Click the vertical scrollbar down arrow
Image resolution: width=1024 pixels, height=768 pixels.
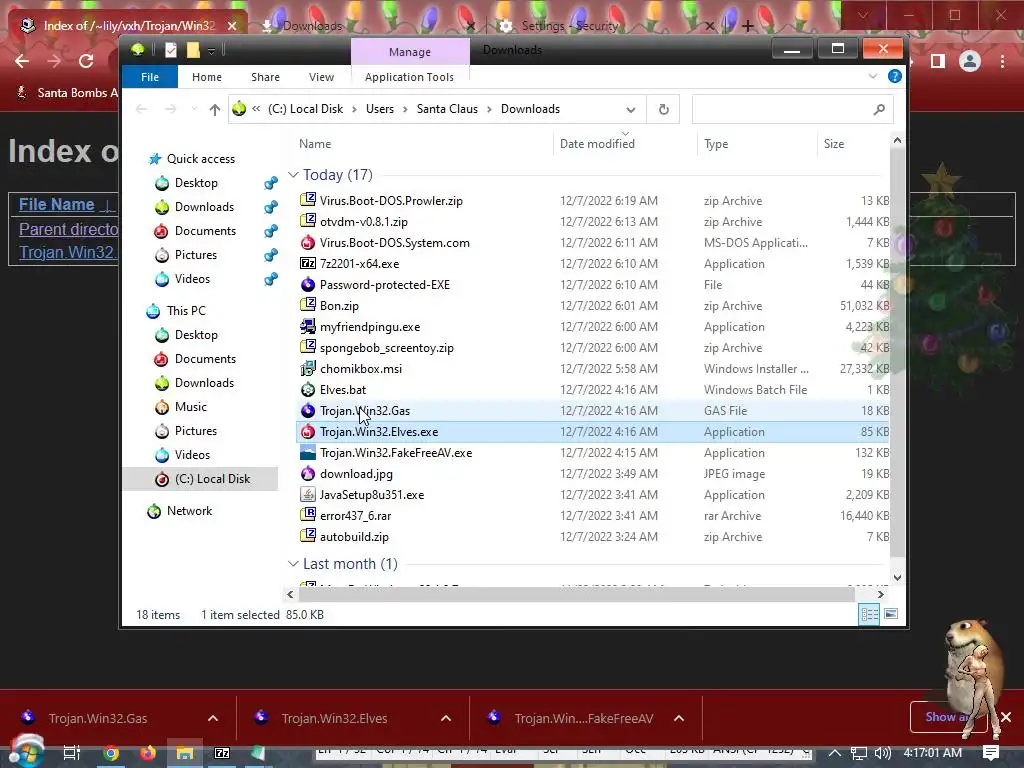(x=897, y=577)
